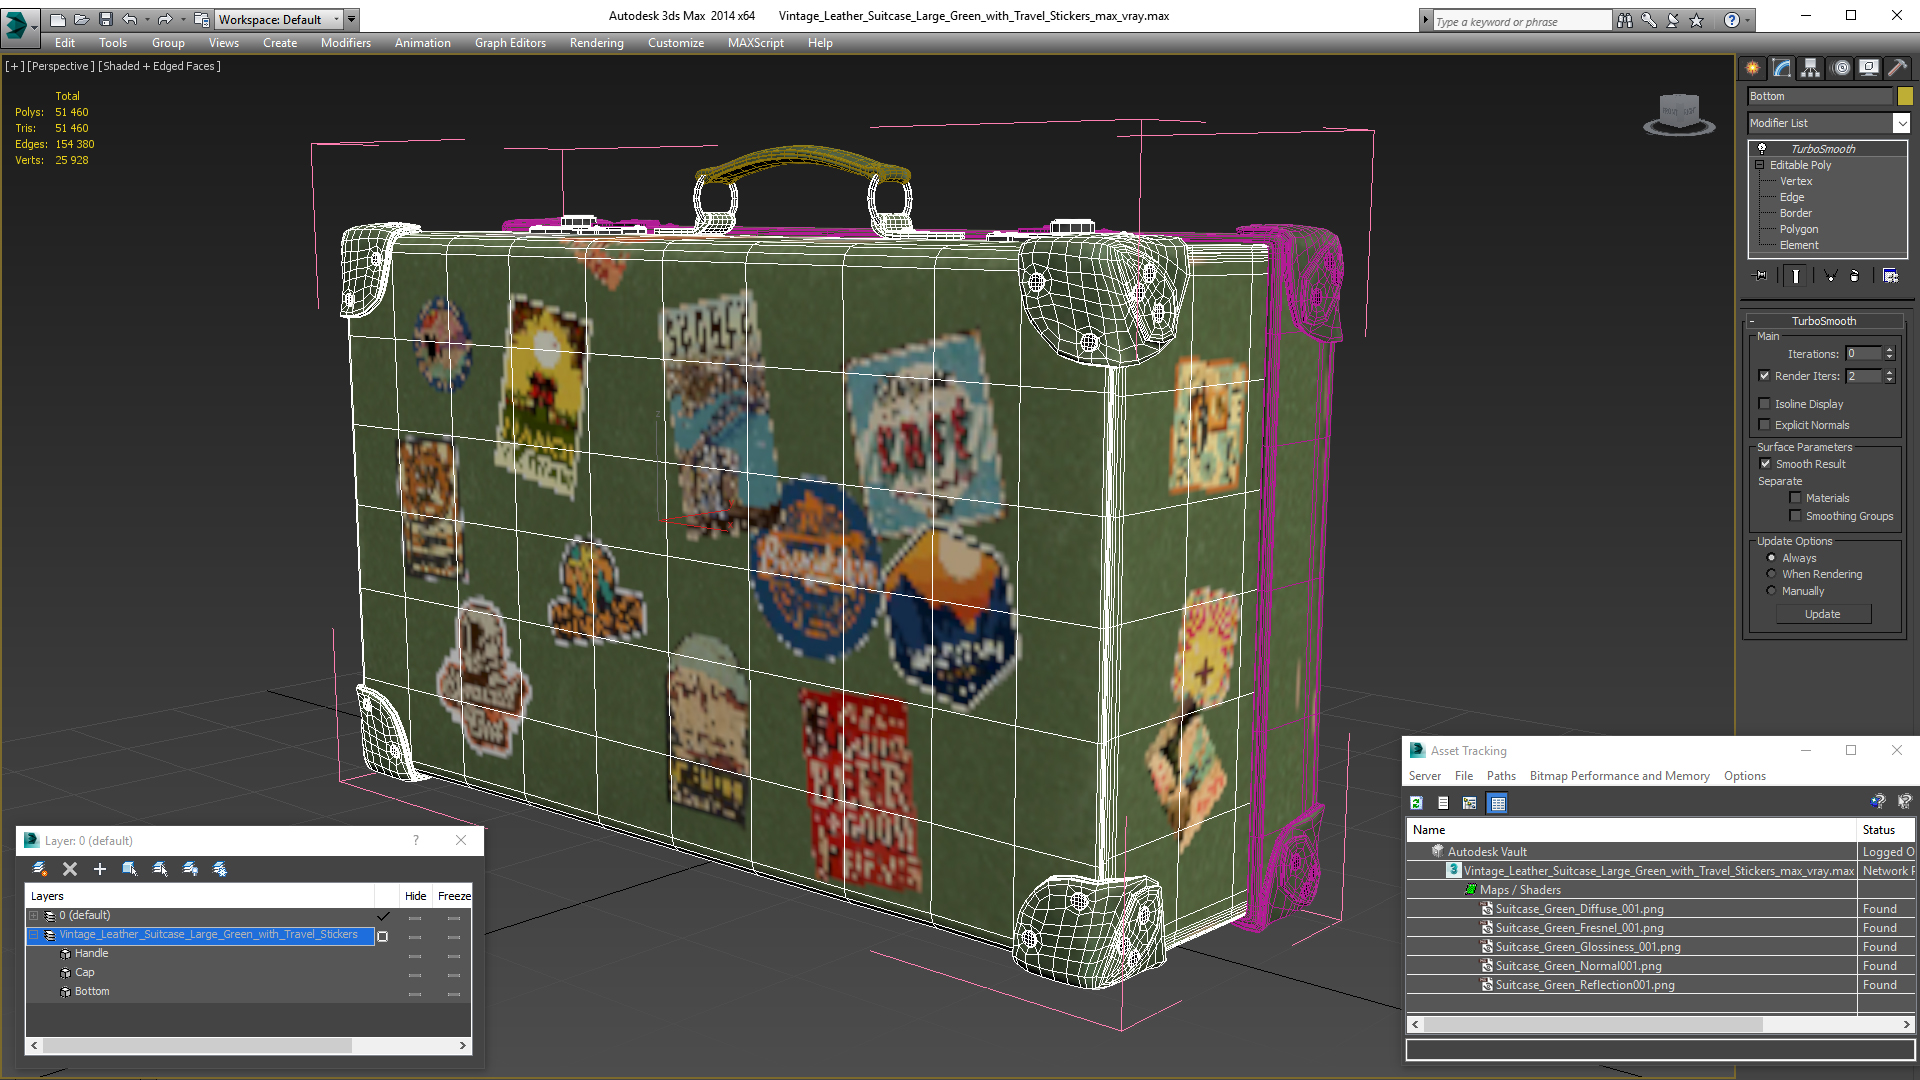The height and width of the screenshot is (1080, 1920).
Task: Open the Hierarchy command panel tab
Action: (1810, 68)
